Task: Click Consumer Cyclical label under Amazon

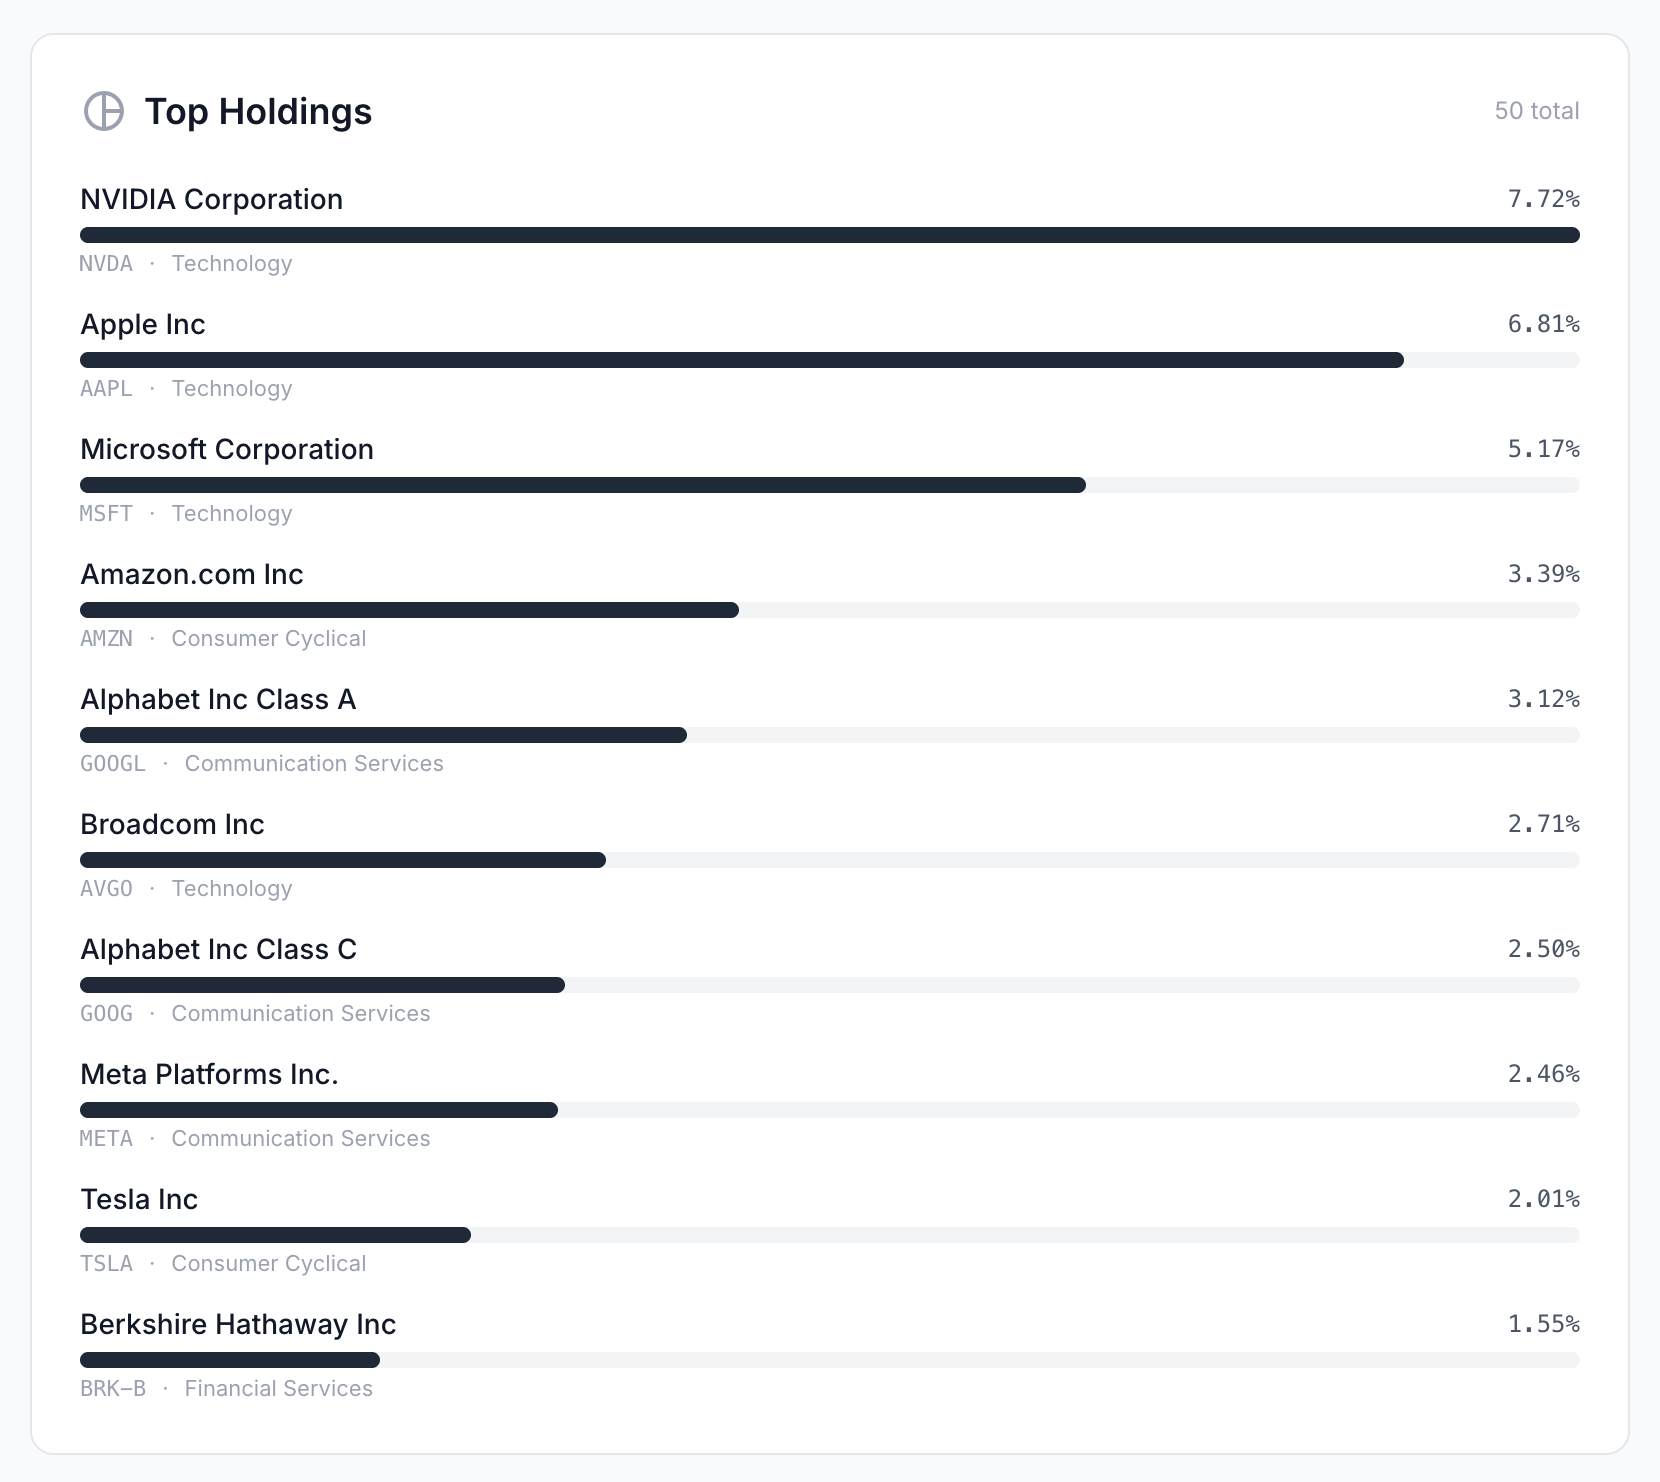Action: (x=268, y=639)
